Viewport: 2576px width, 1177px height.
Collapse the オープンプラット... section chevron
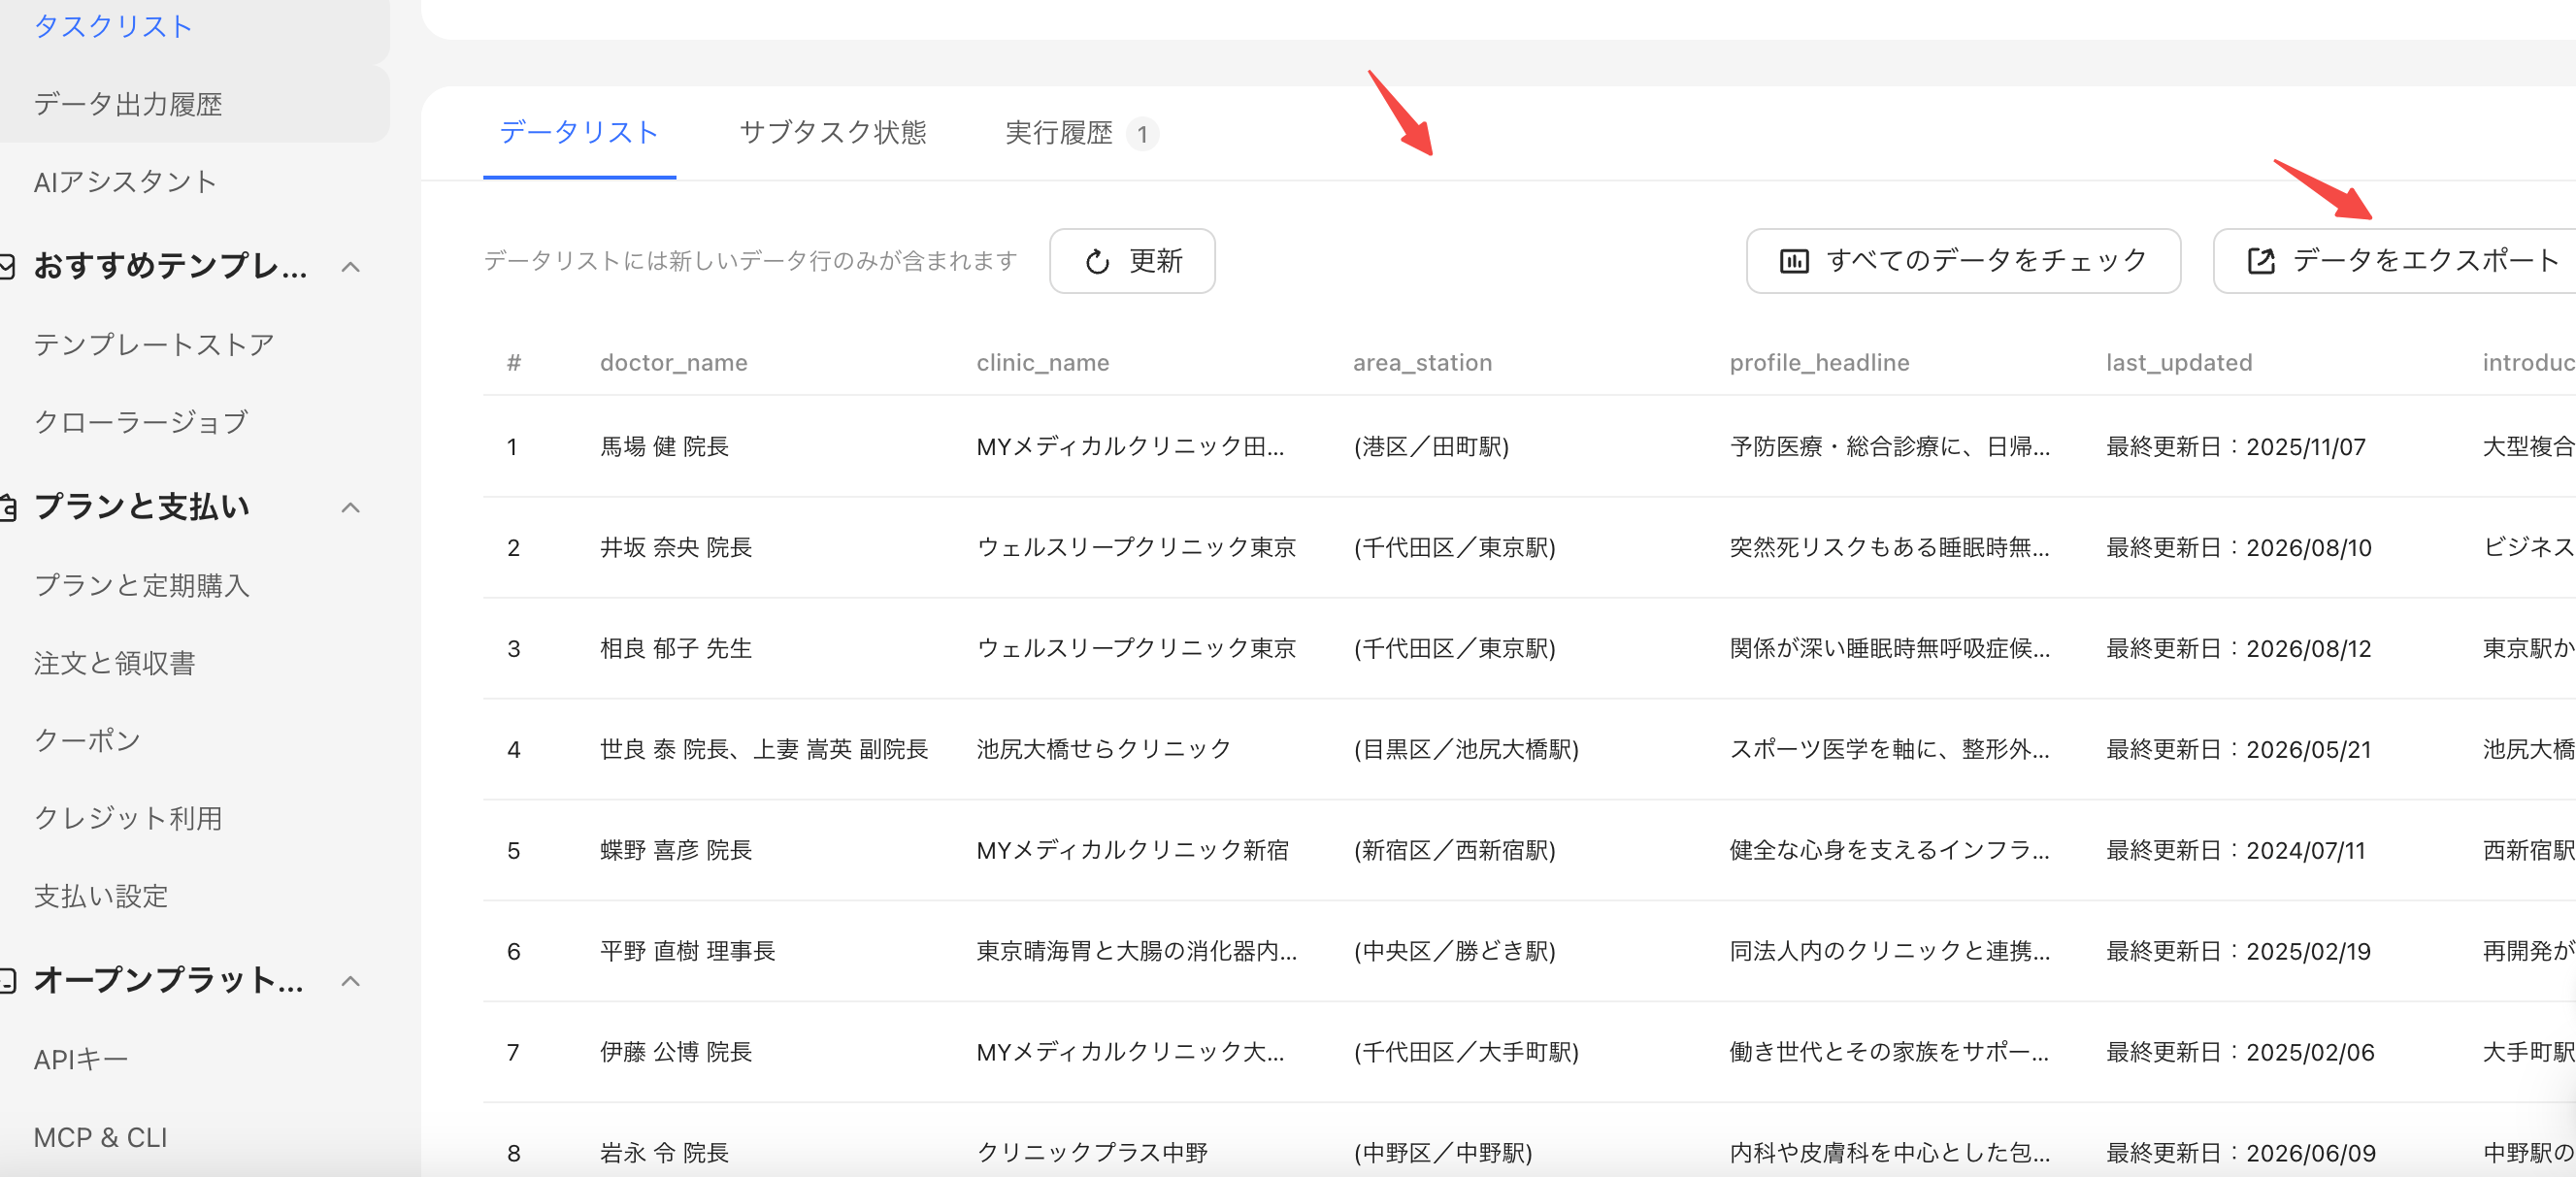[350, 980]
